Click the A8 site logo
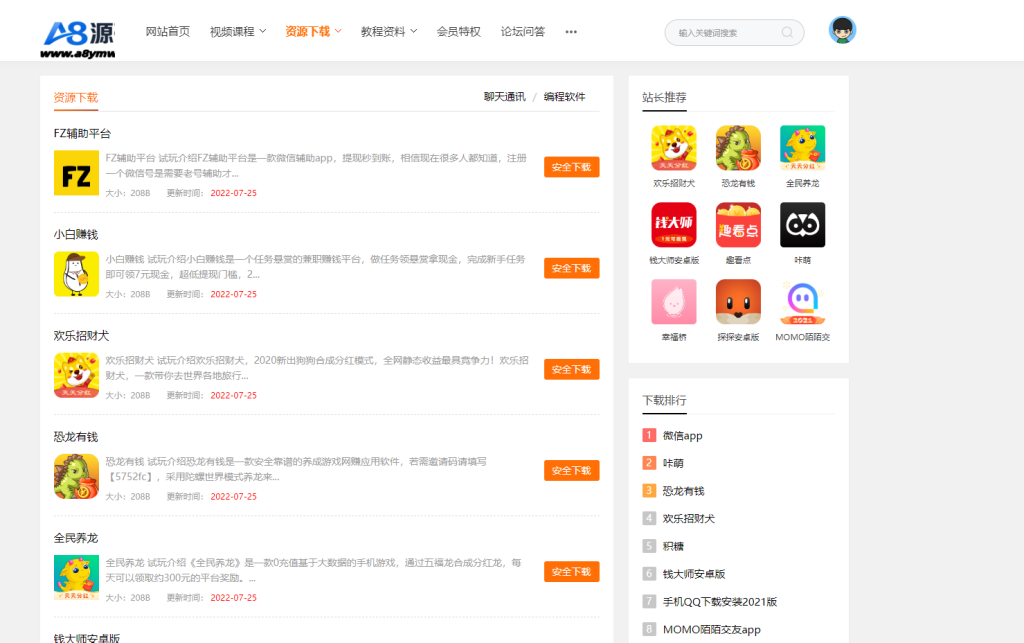Viewport: 1024px width, 643px height. coord(78,39)
